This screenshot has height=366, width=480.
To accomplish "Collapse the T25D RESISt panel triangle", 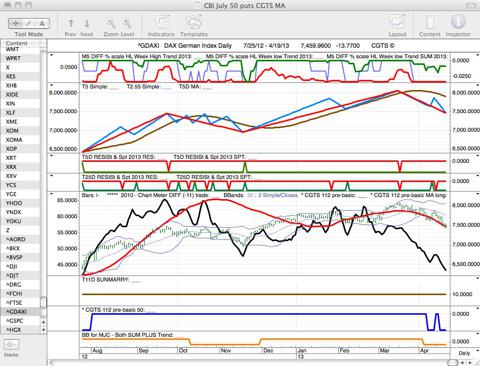I will click(51, 175).
